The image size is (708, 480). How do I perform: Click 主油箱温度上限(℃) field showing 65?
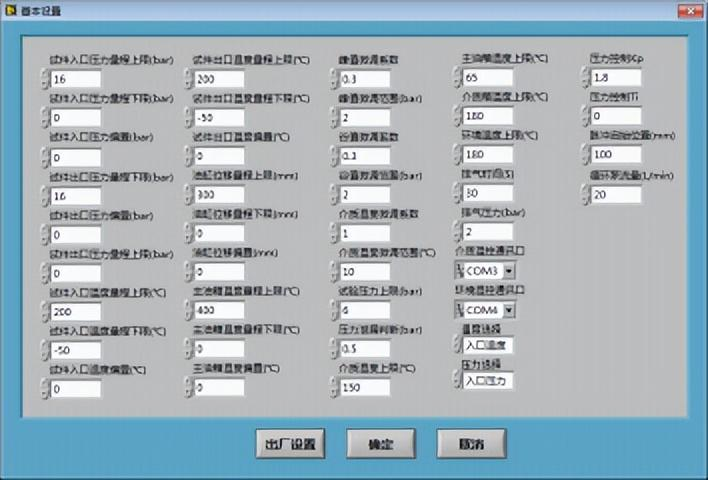[488, 77]
